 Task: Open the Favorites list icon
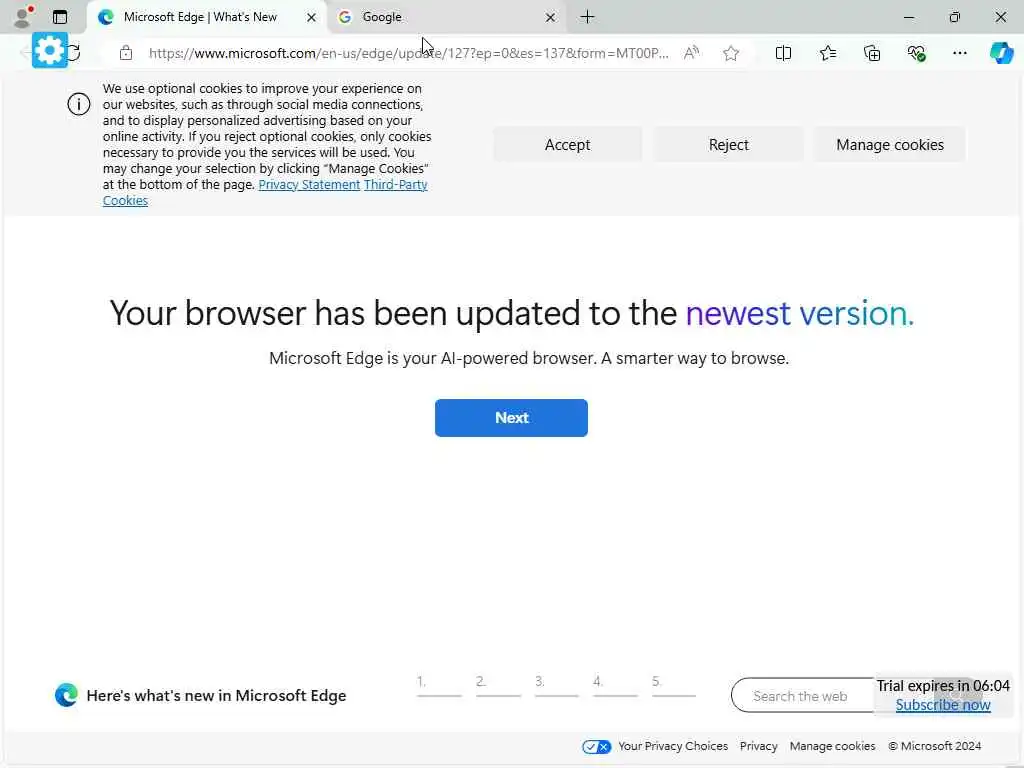coord(827,53)
